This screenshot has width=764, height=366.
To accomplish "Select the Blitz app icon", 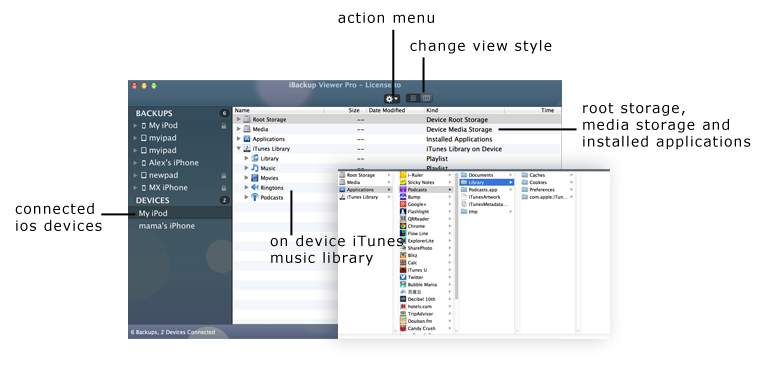I will tap(403, 255).
